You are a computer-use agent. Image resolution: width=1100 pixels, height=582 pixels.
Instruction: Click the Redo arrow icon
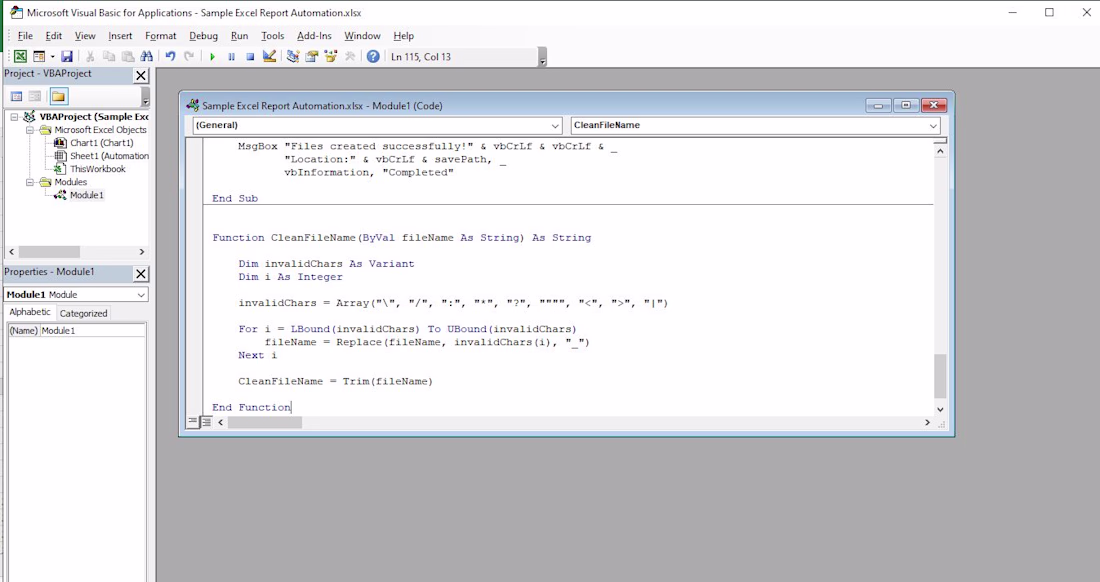click(x=189, y=57)
